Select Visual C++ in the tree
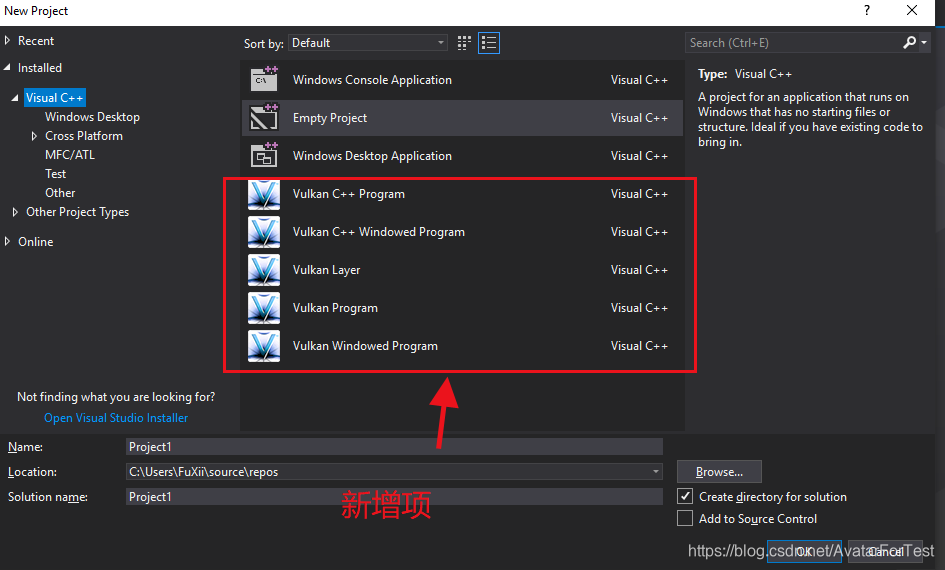Viewport: 945px width, 570px height. point(54,98)
